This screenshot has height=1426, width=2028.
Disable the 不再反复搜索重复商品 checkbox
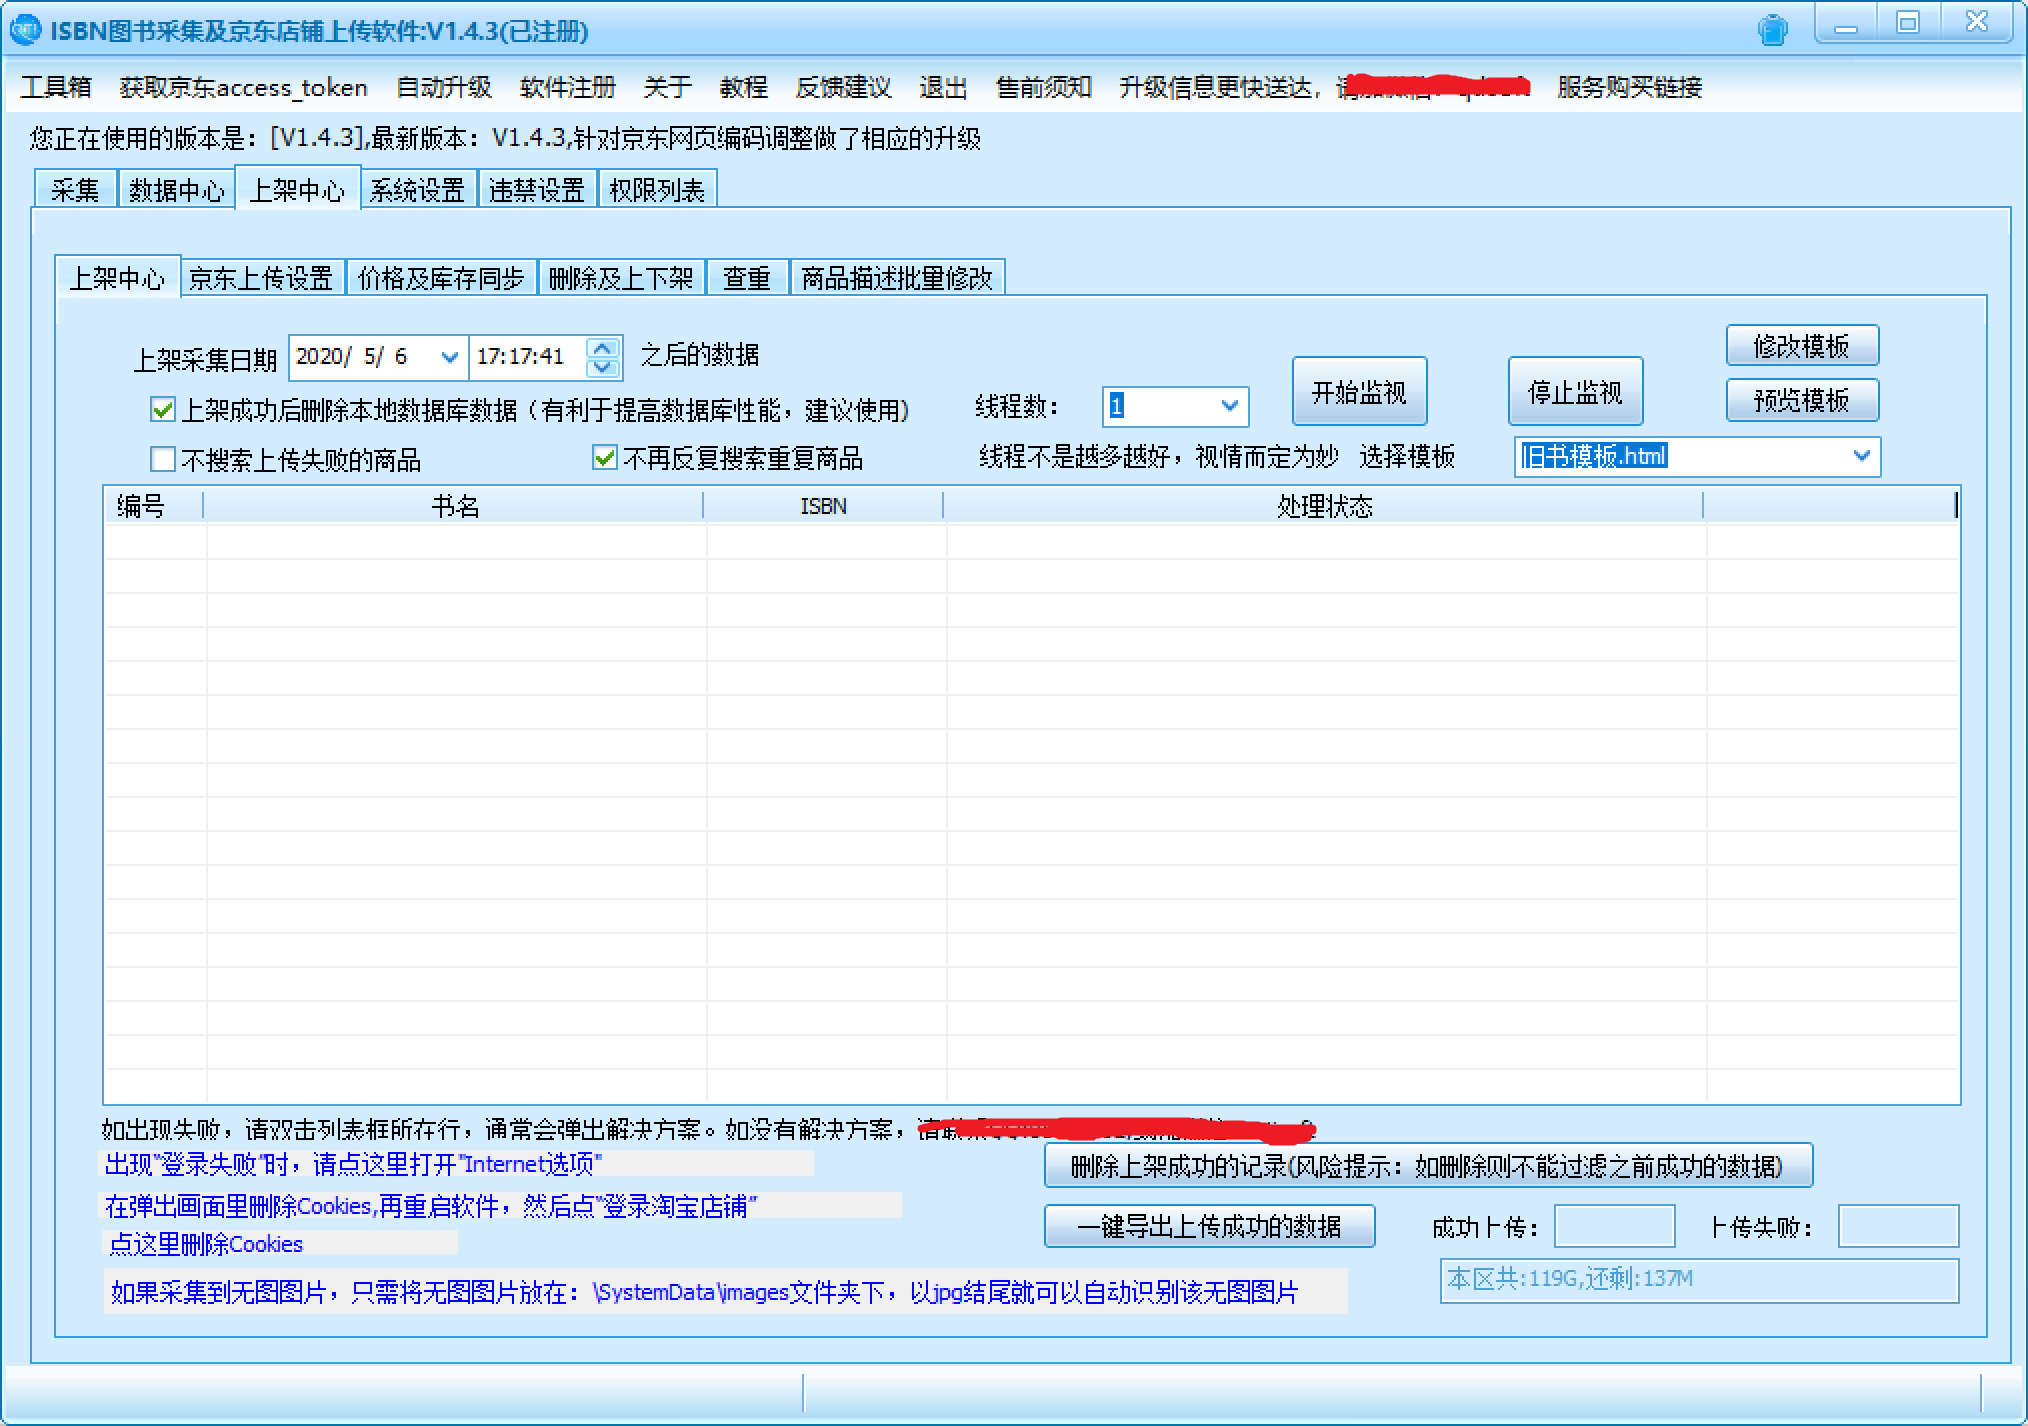tap(605, 458)
